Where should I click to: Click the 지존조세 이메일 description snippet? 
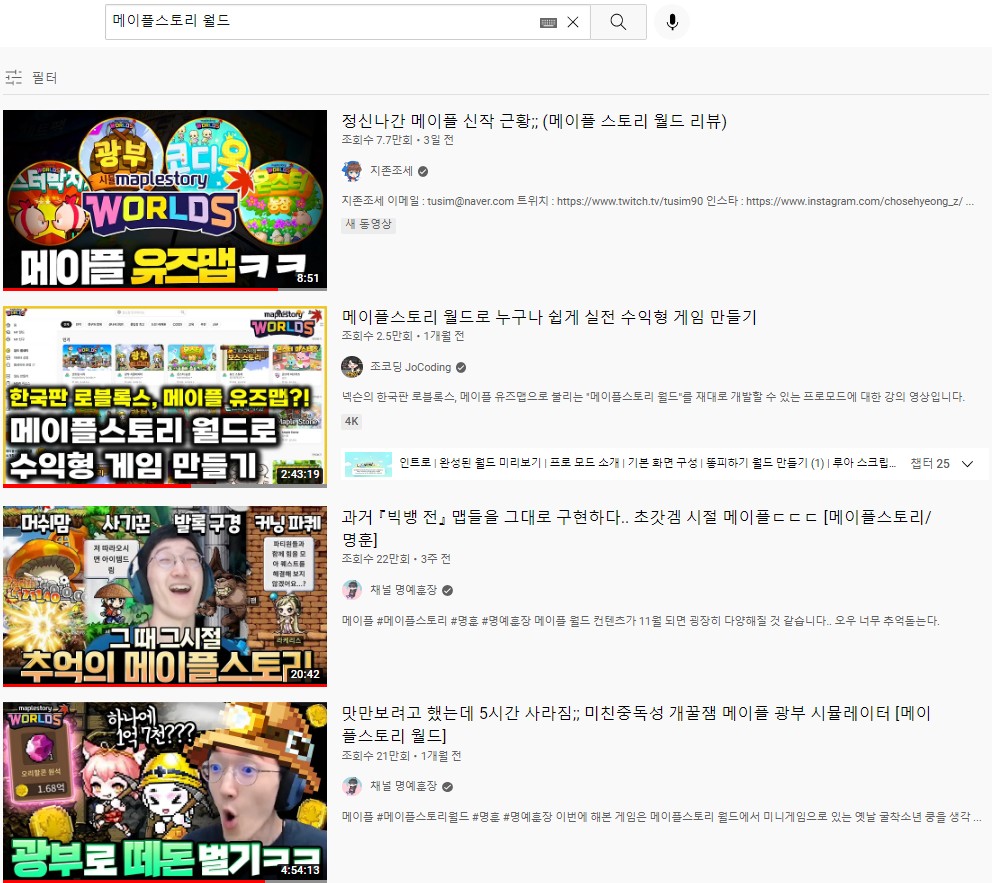coord(658,201)
